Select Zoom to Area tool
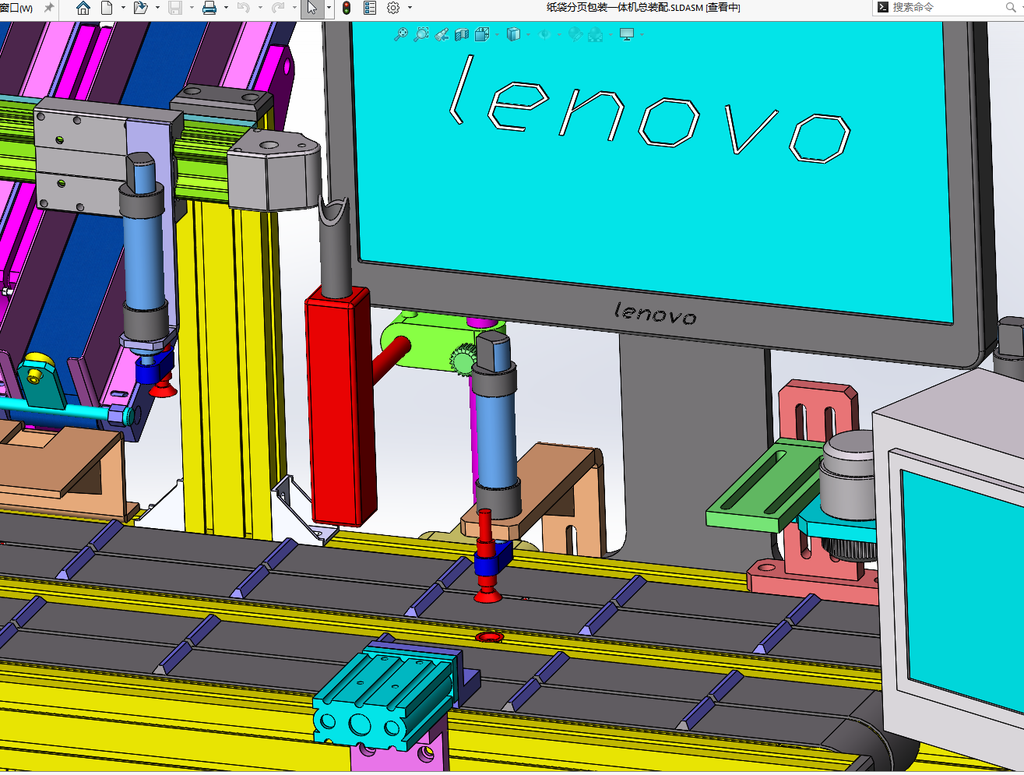 (x=421, y=34)
